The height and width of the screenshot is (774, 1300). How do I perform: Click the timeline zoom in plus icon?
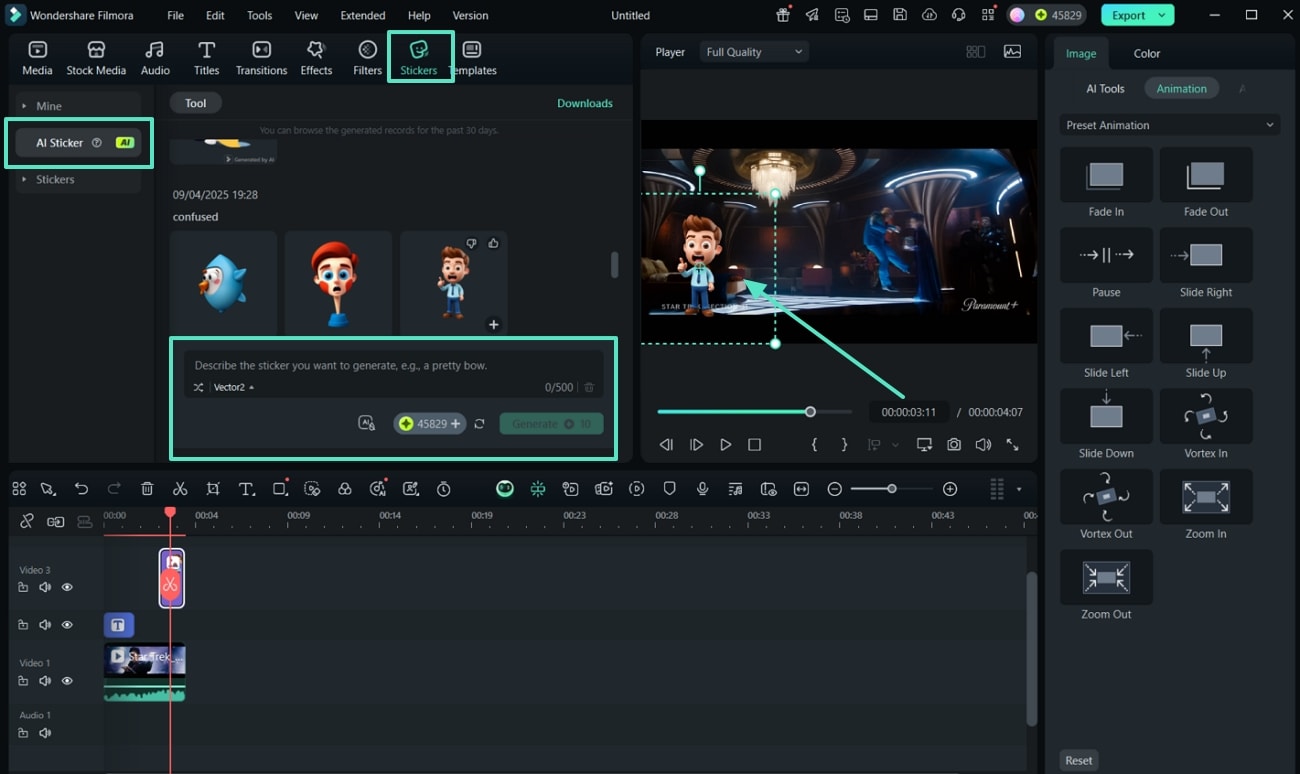pyautogui.click(x=950, y=488)
